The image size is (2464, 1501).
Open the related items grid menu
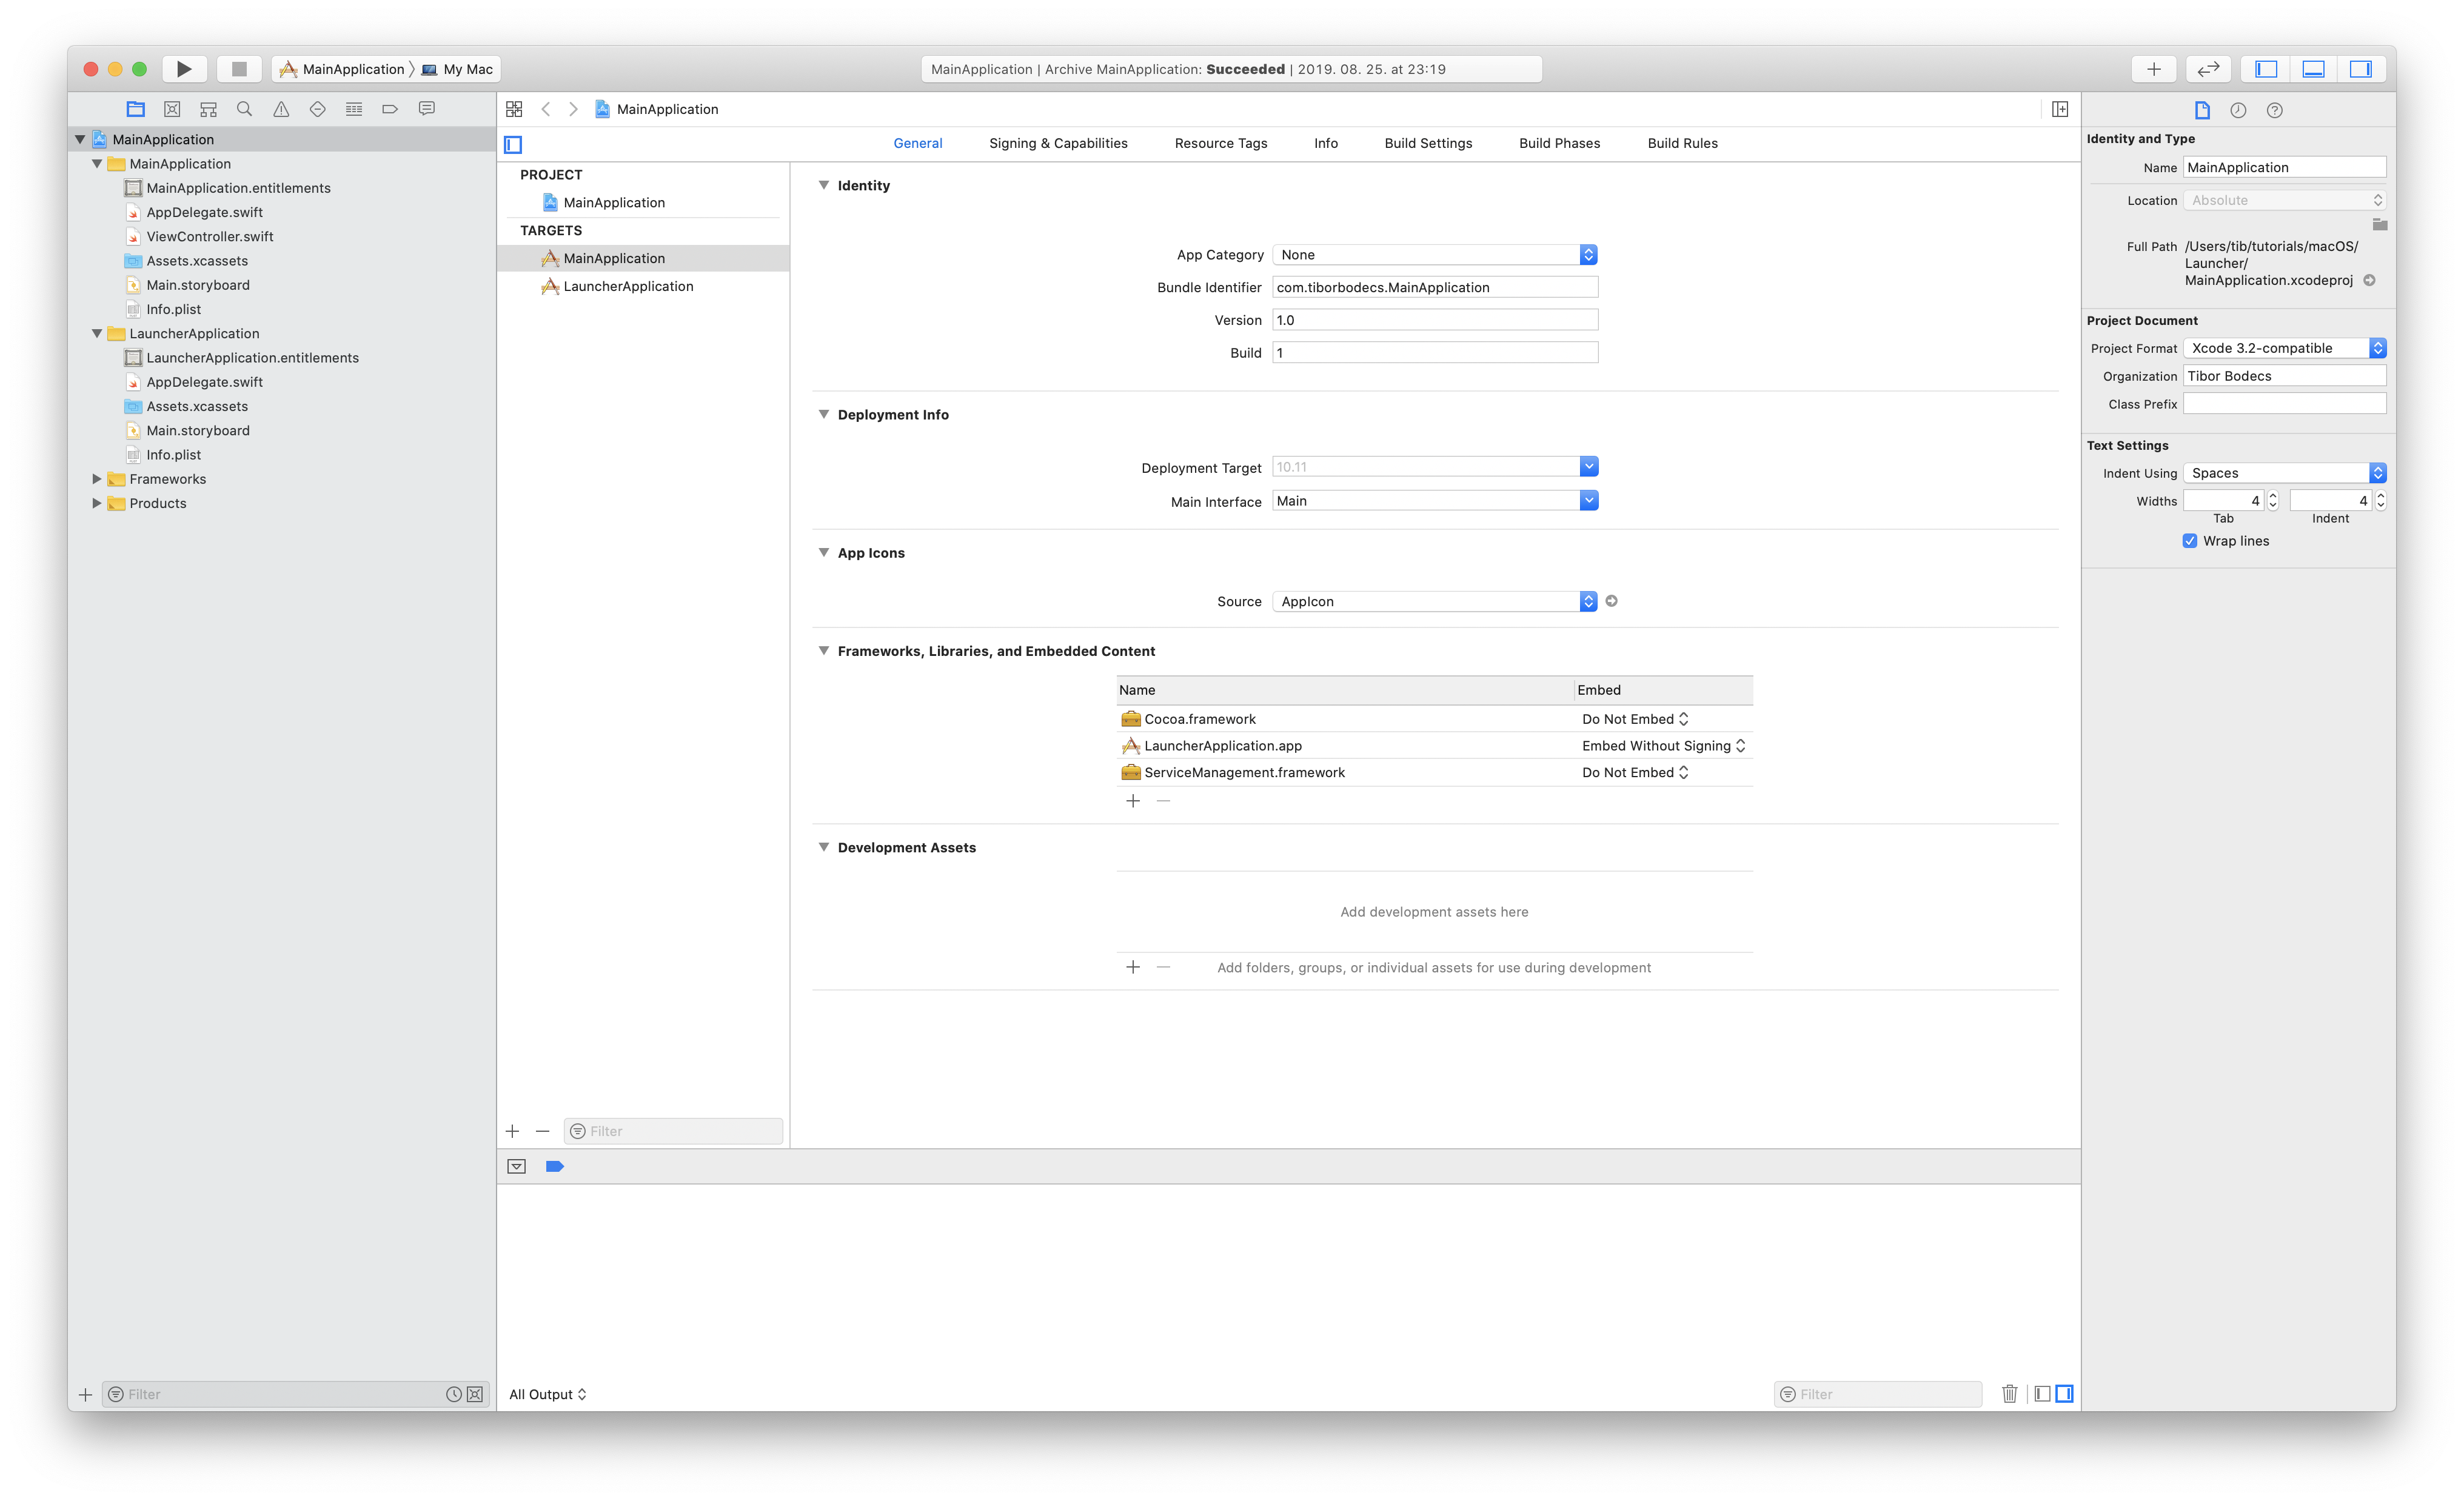click(x=514, y=109)
